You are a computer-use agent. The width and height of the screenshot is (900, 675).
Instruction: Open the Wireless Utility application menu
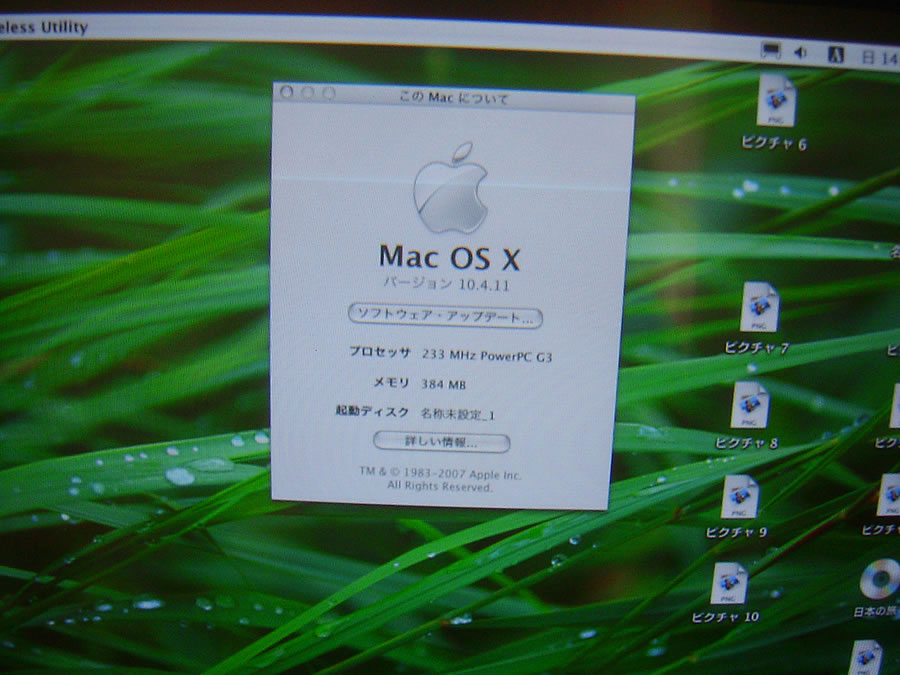pos(44,27)
